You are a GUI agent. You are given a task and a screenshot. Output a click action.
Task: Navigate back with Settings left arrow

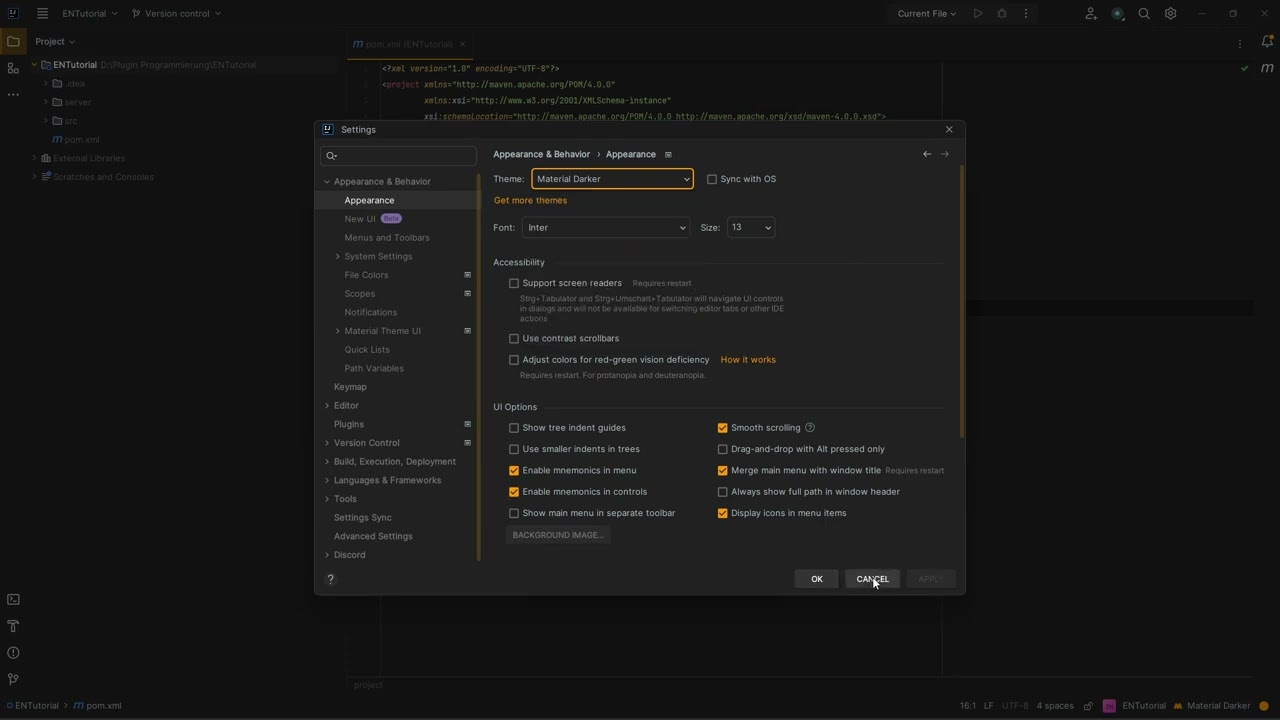pyautogui.click(x=927, y=154)
